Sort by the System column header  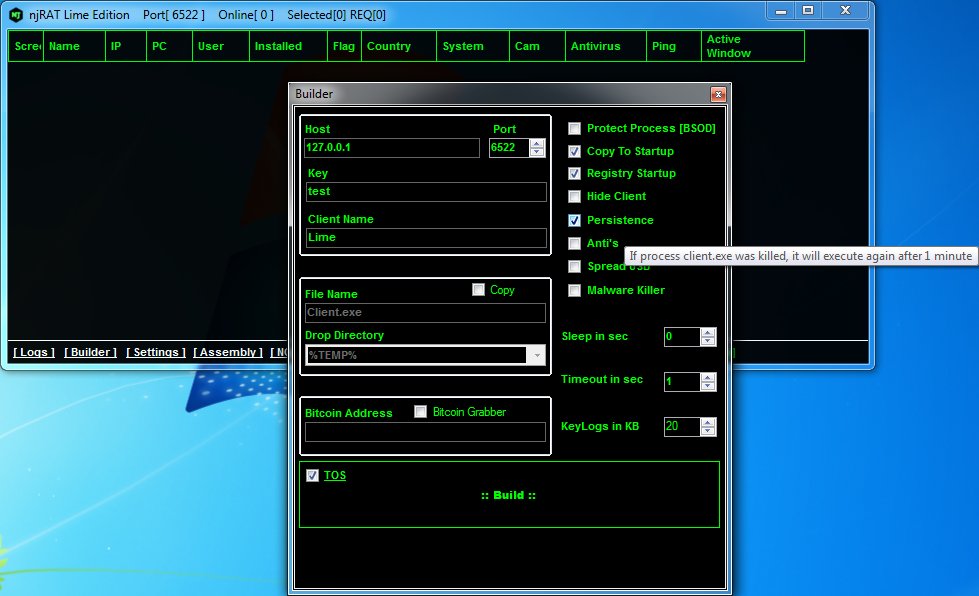point(473,46)
